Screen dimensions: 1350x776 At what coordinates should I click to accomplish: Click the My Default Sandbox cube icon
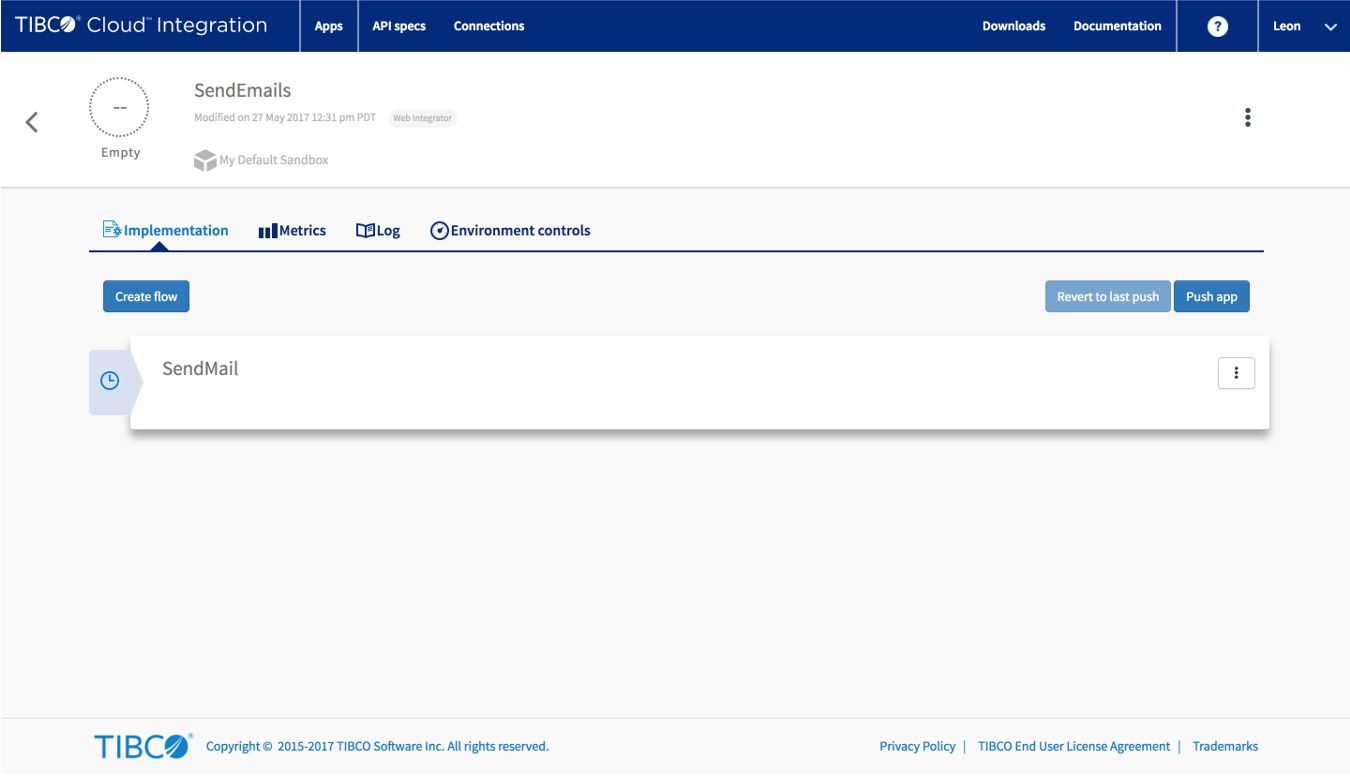205,160
